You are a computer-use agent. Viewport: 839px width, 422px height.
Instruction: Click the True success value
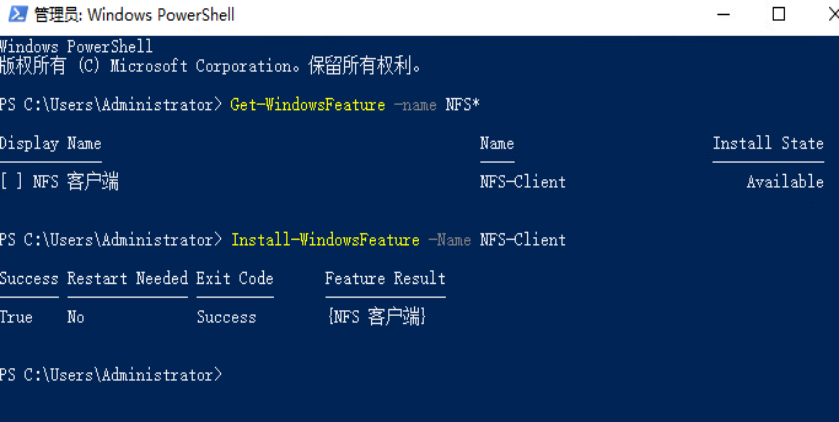16,317
